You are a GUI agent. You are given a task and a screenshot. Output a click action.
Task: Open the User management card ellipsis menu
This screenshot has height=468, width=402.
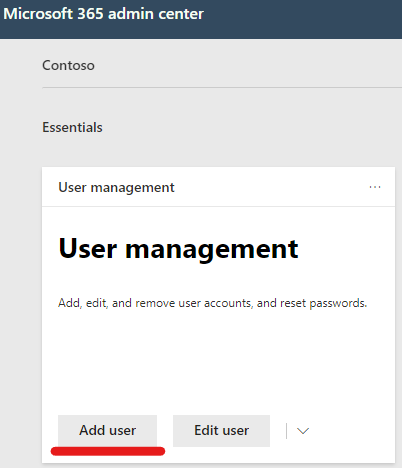coord(375,187)
